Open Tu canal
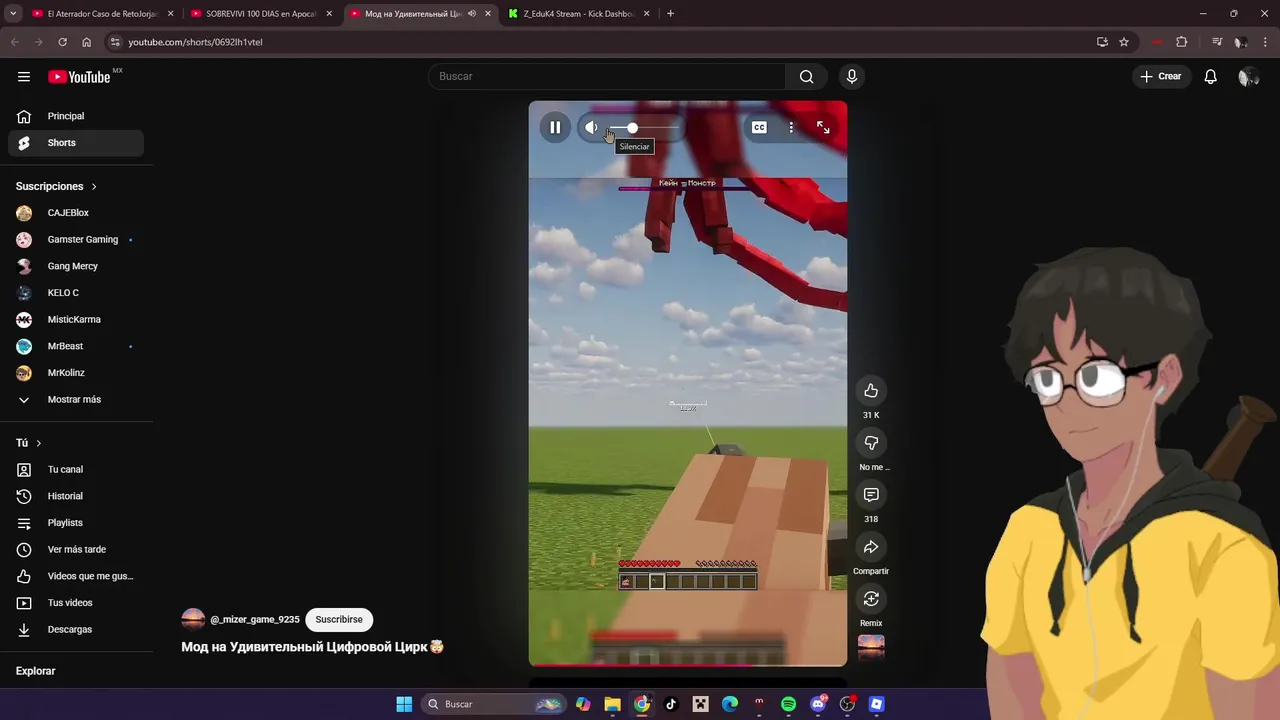This screenshot has width=1280, height=720. (76, 469)
